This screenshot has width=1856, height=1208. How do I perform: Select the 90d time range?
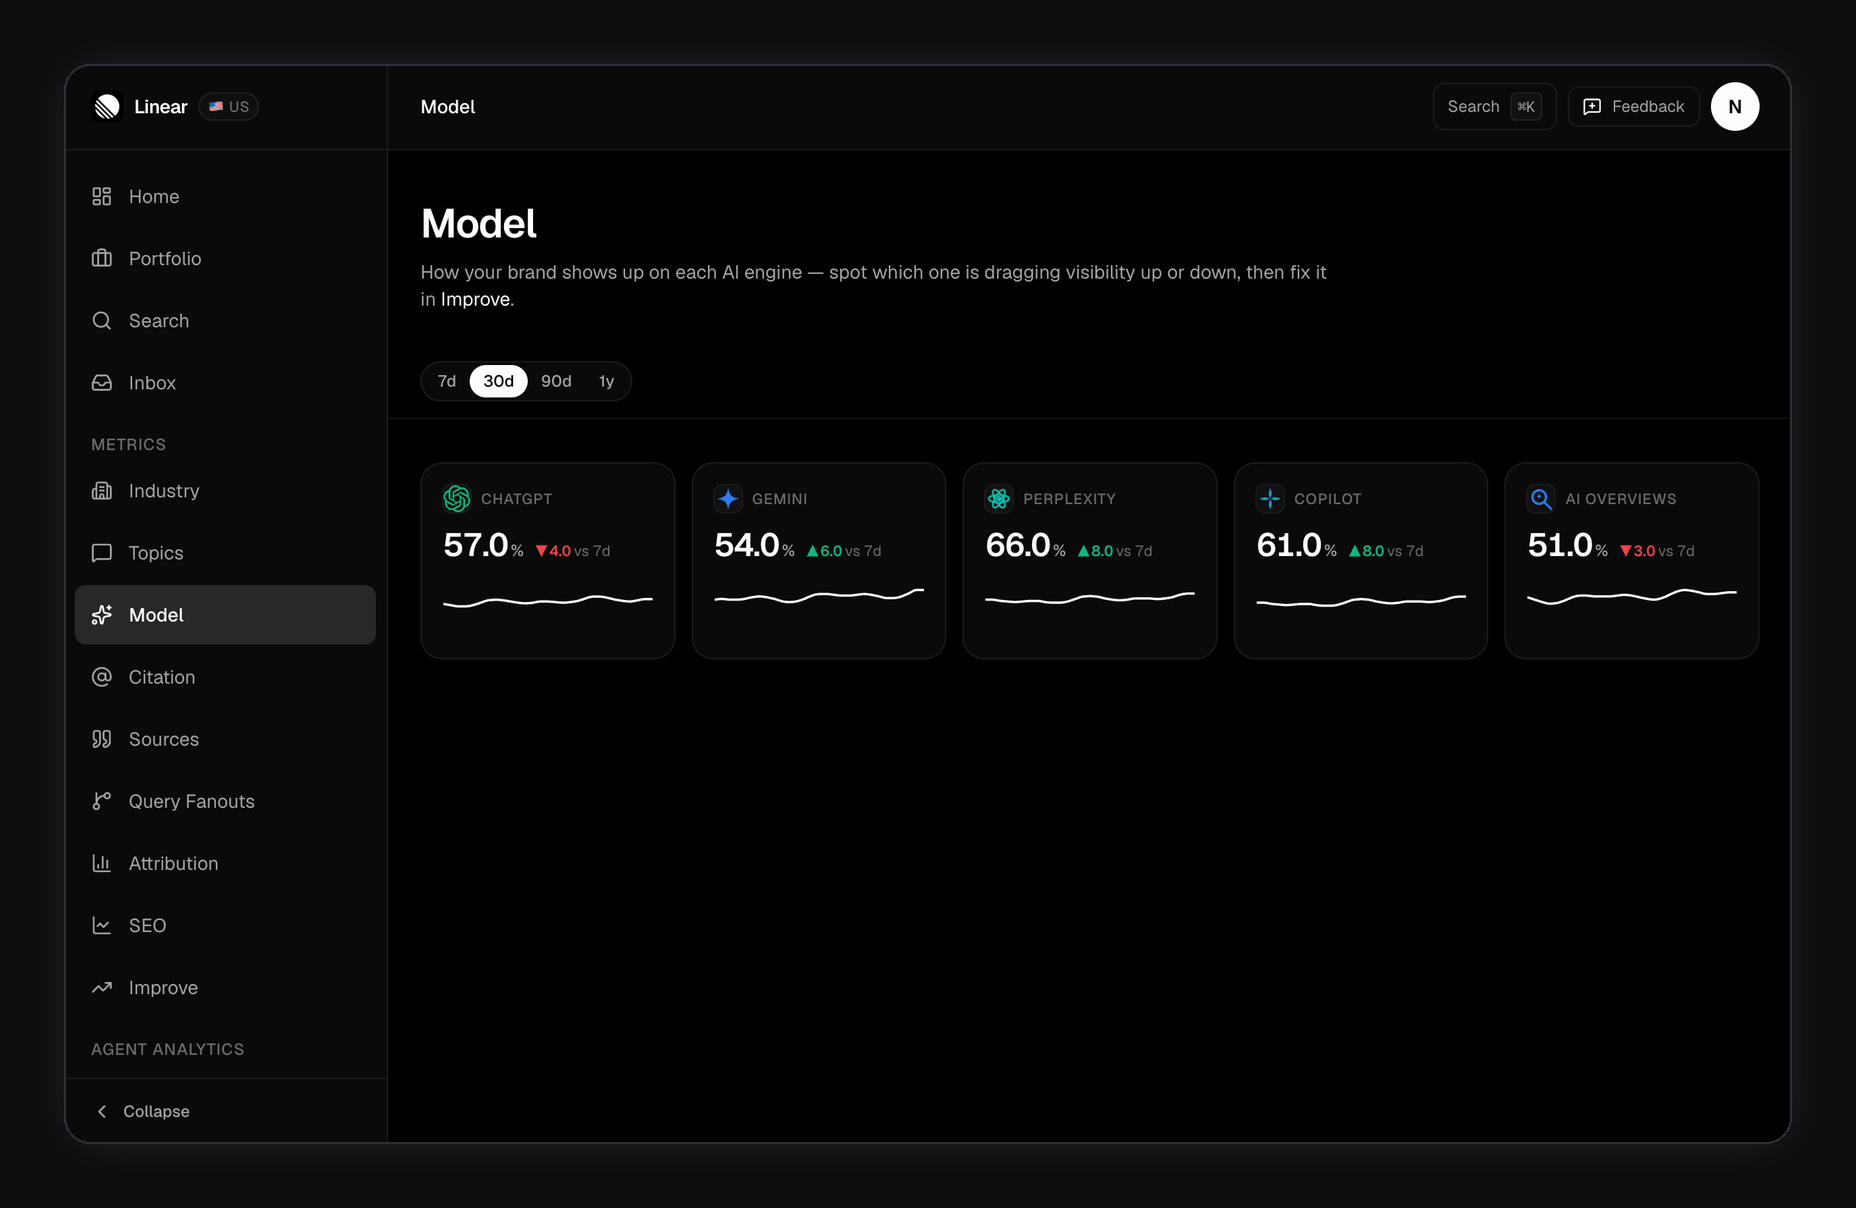(x=556, y=381)
